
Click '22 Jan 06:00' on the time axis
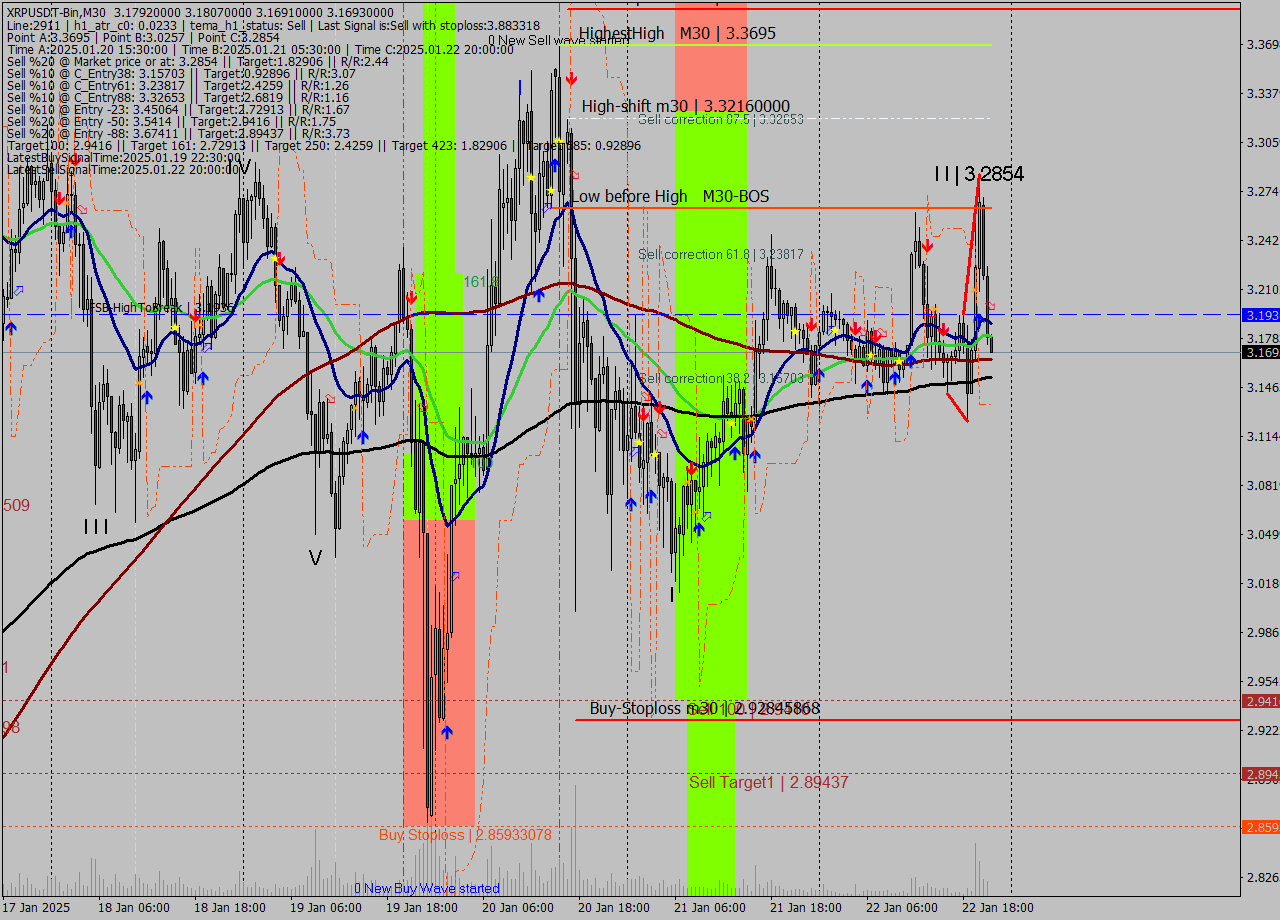coord(902,908)
